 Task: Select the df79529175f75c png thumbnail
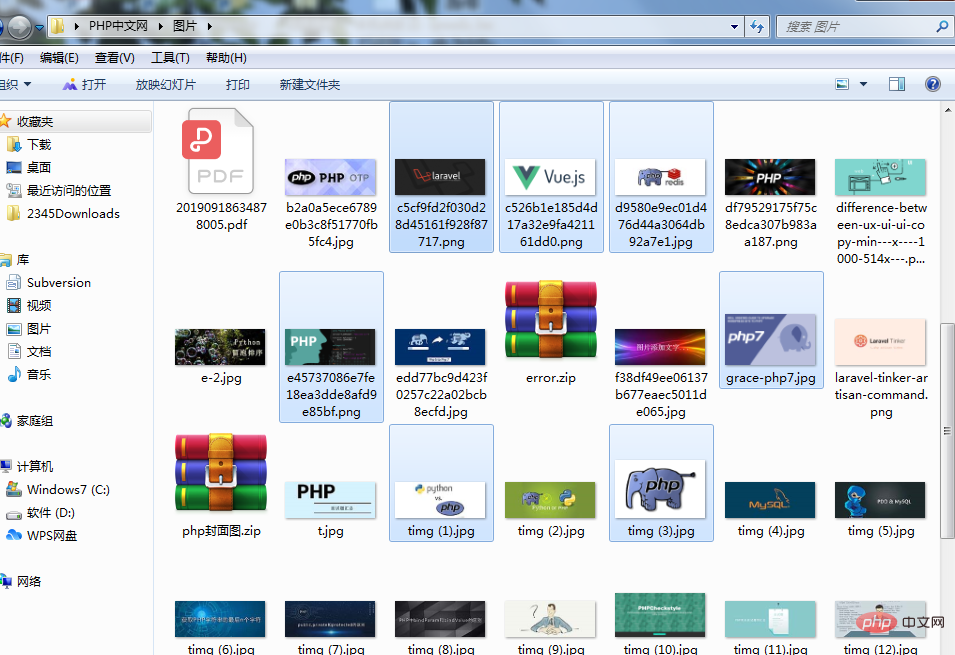[x=770, y=177]
